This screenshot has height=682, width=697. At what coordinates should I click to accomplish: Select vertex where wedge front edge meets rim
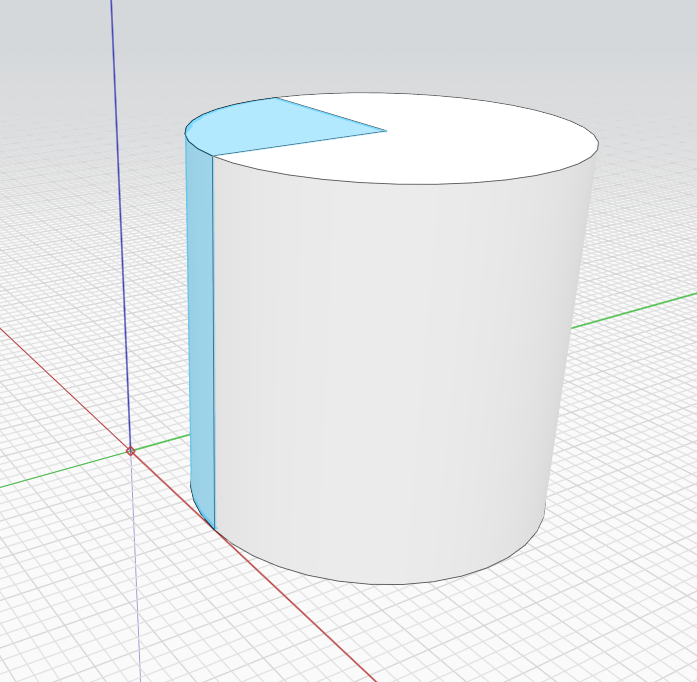[x=212, y=156]
